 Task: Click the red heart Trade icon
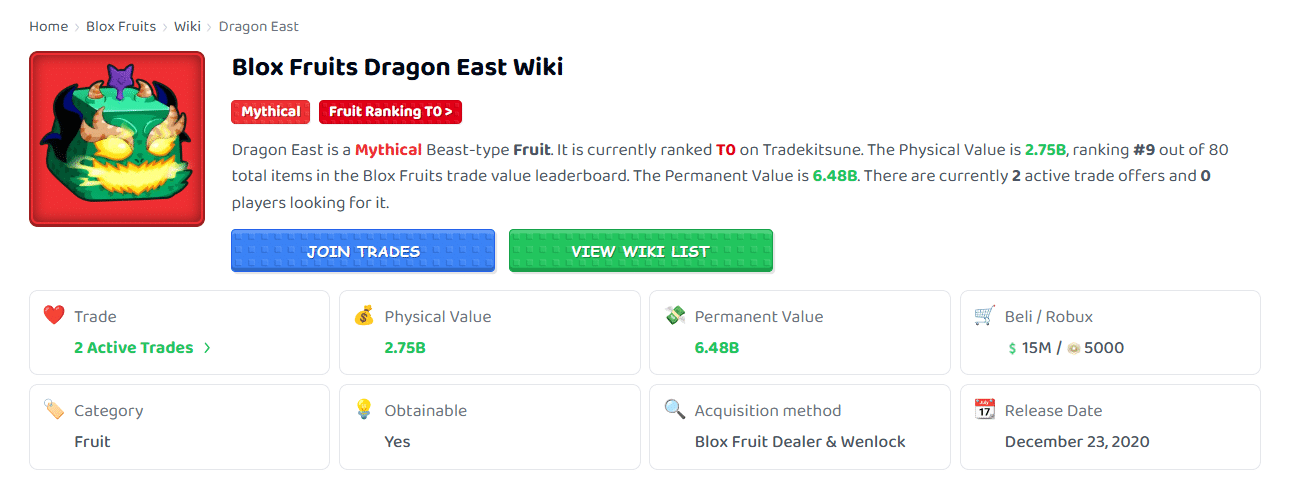click(54, 316)
